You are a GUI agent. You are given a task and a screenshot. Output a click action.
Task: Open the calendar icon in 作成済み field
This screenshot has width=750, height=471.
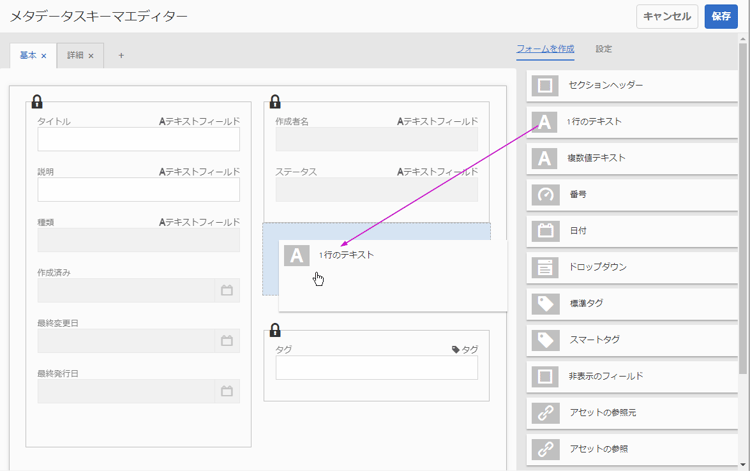coord(227,290)
